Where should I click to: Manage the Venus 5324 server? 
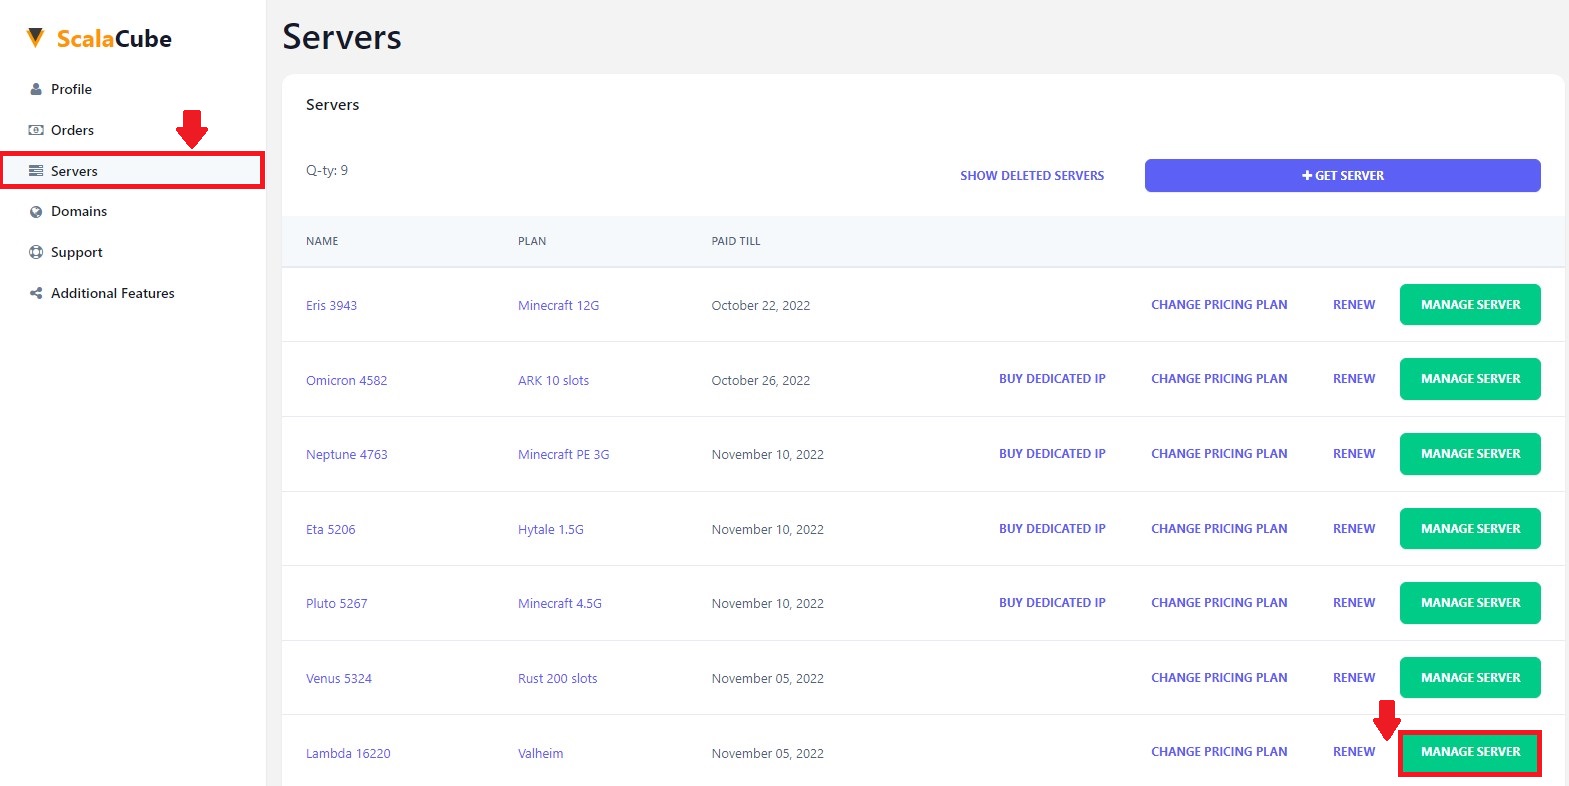(x=1470, y=677)
